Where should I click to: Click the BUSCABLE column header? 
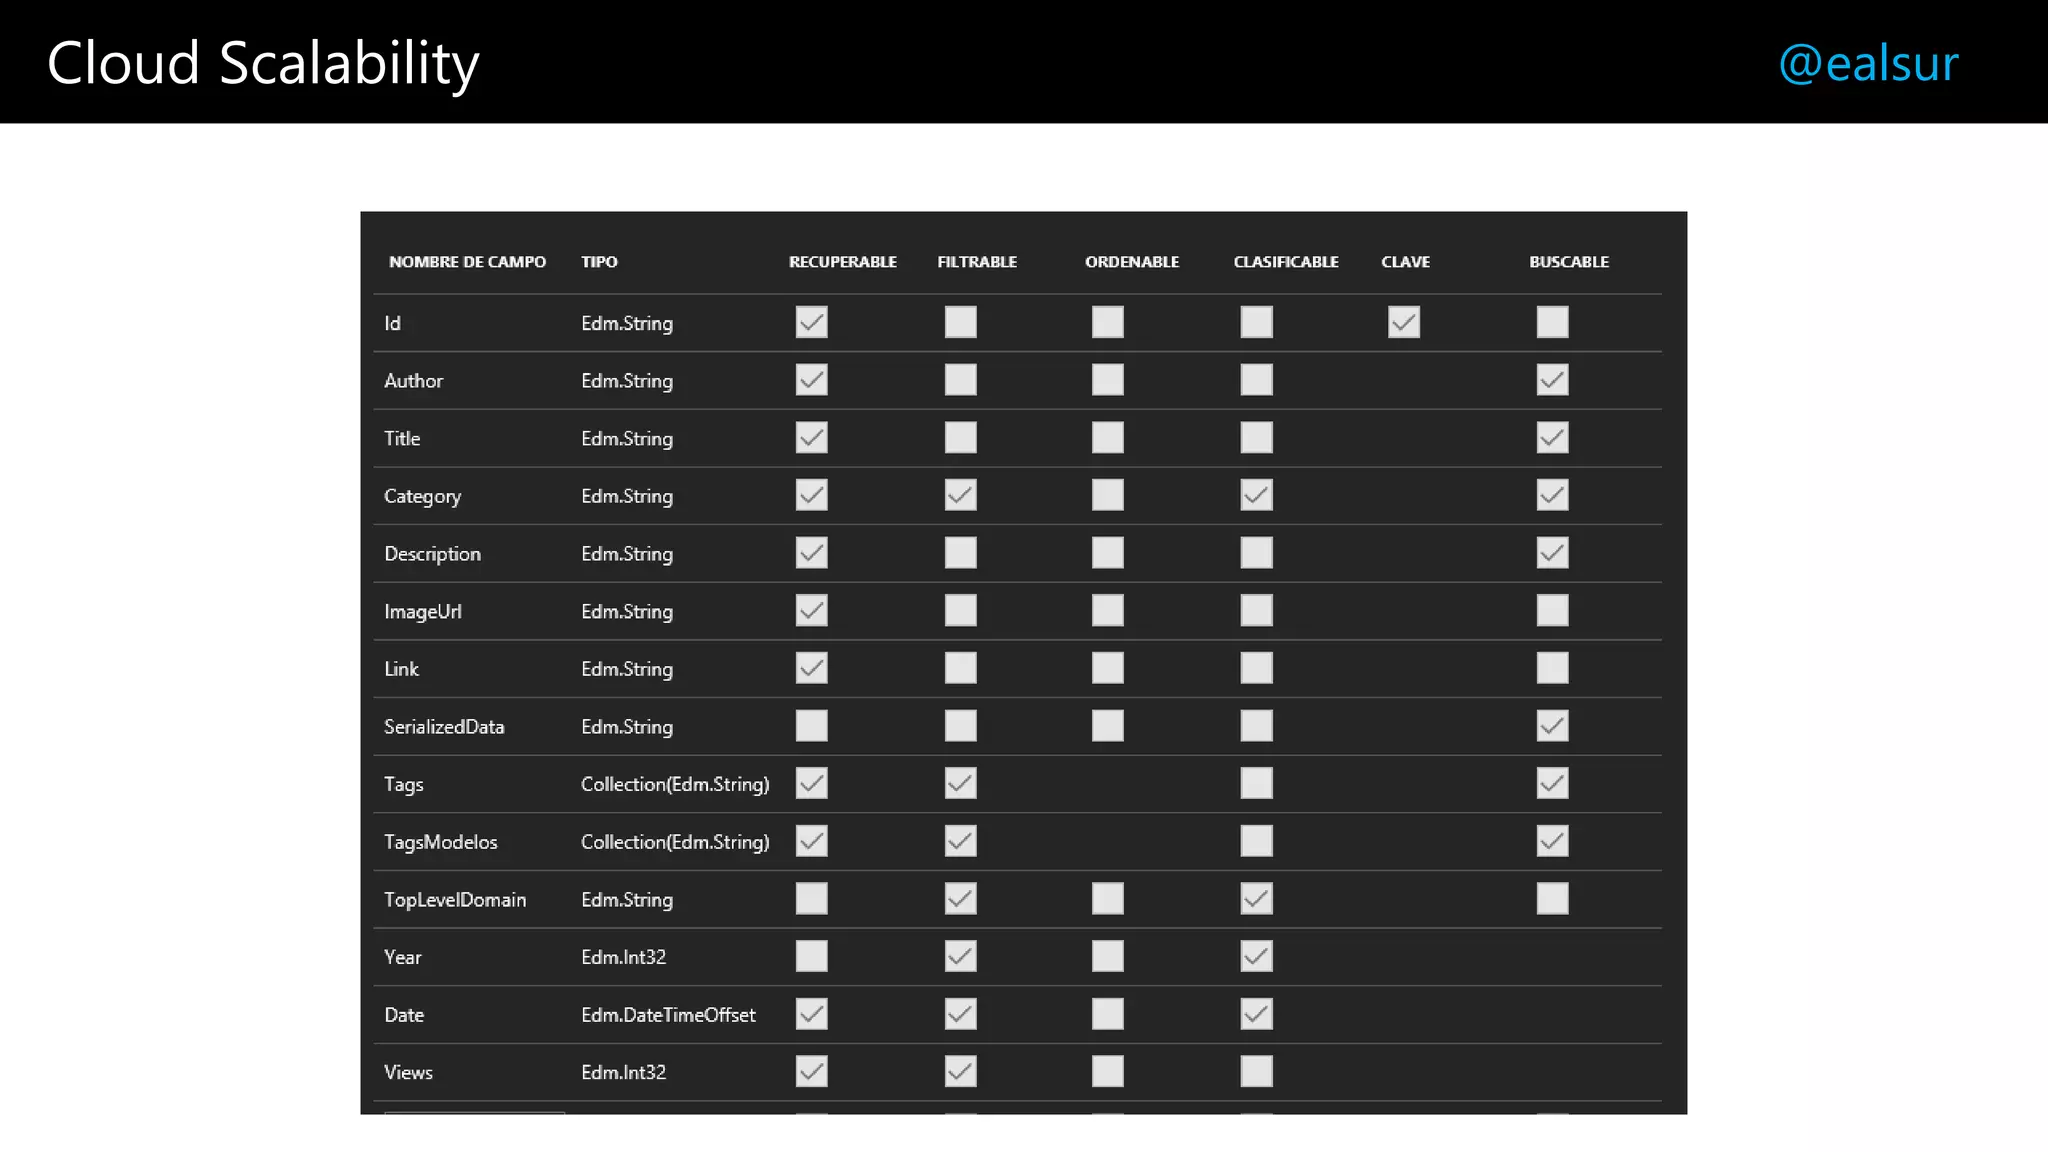(1568, 262)
